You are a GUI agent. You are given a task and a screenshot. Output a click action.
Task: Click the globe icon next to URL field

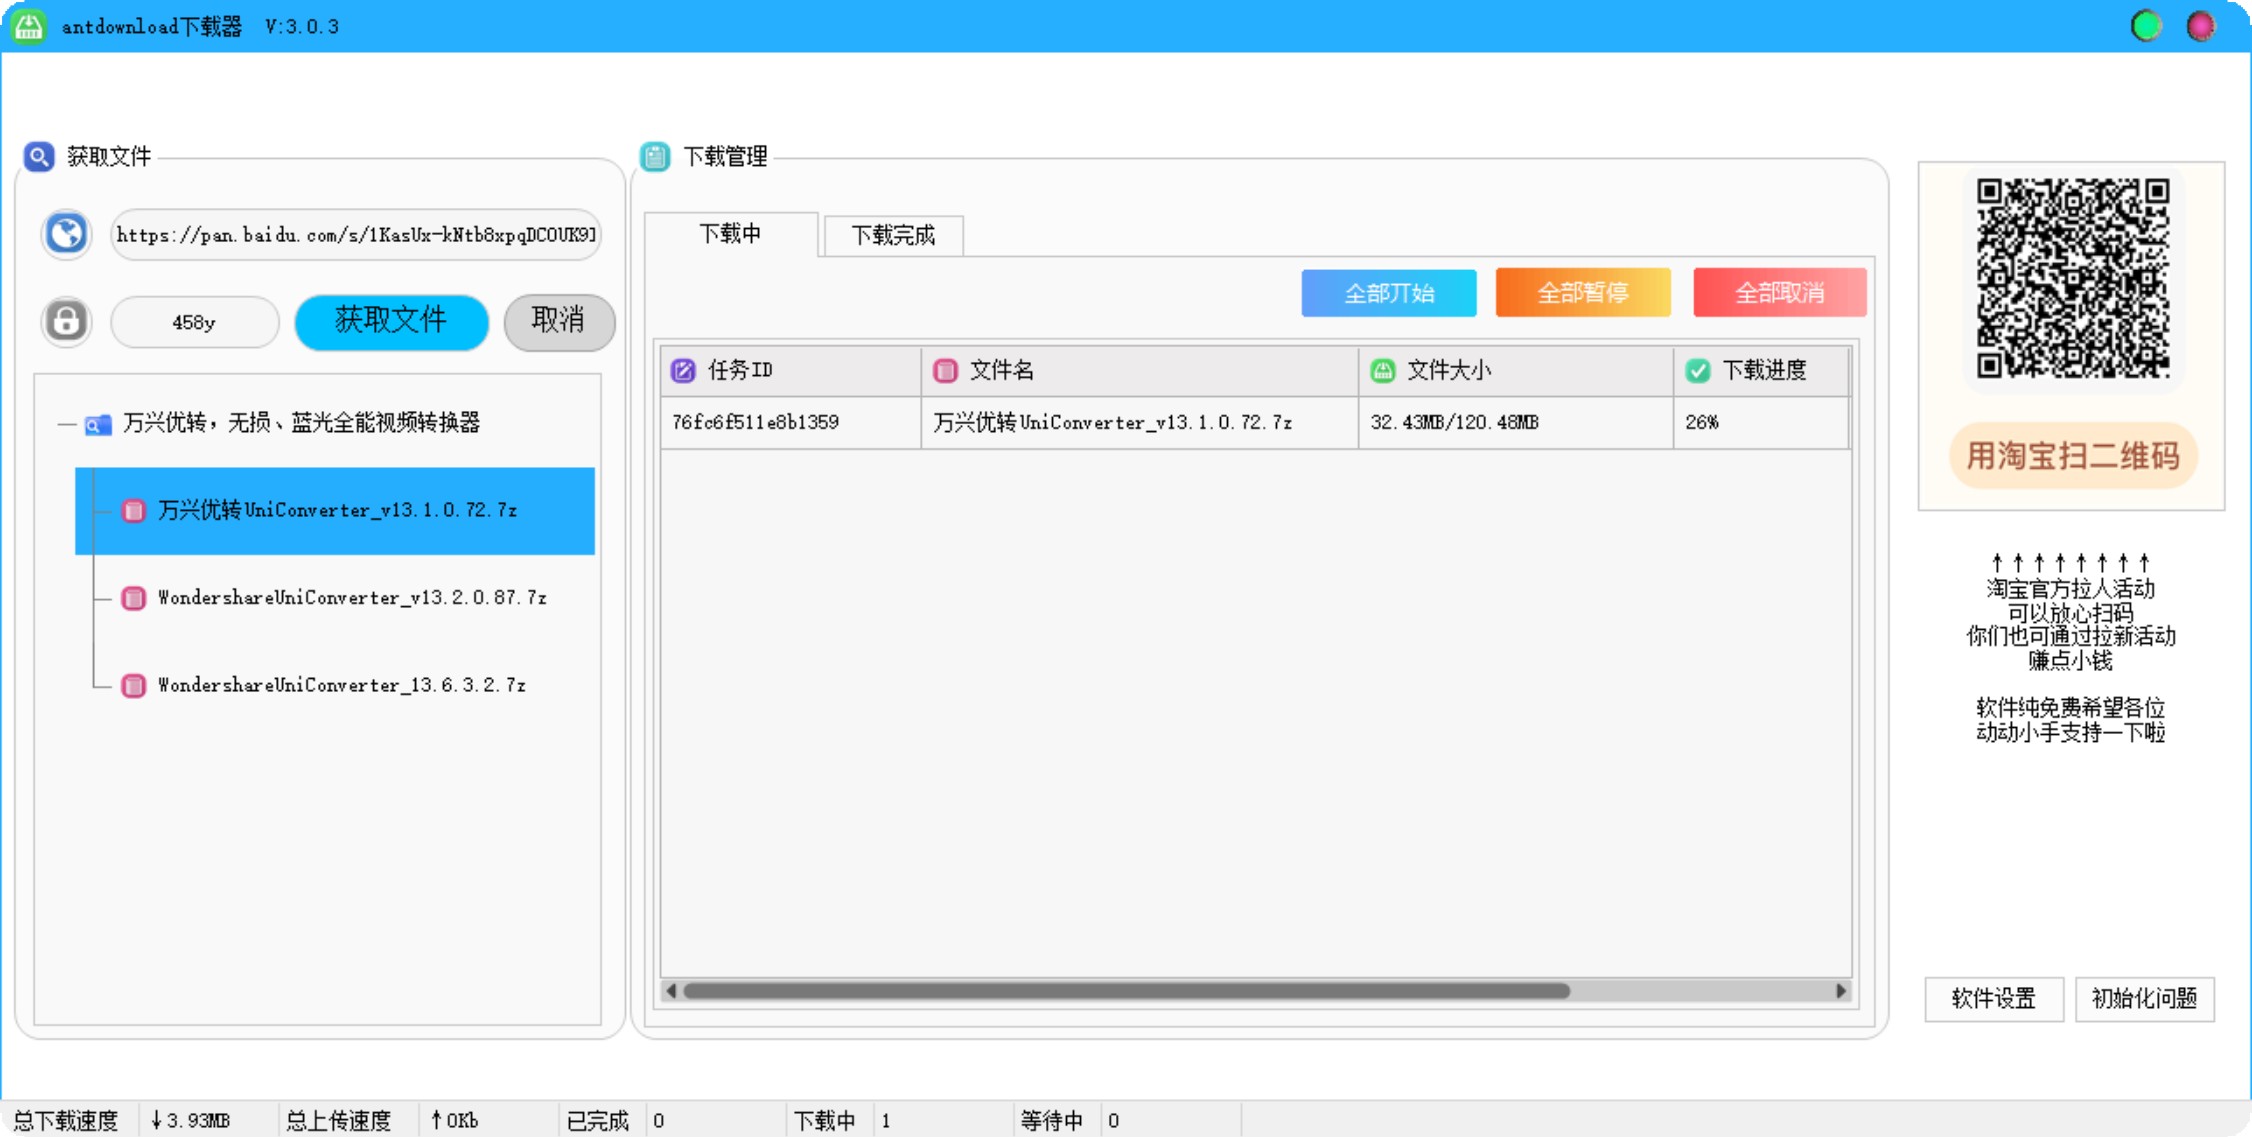tap(67, 235)
